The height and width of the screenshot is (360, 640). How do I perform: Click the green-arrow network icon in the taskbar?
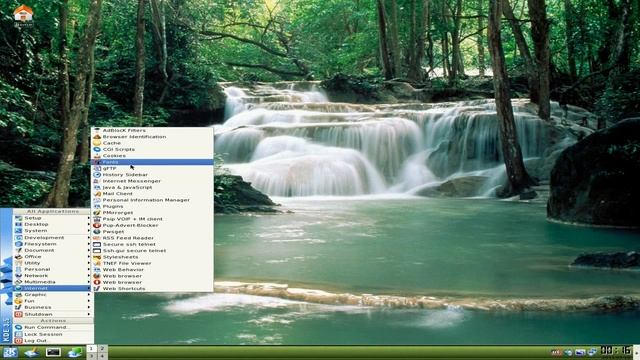(75, 352)
